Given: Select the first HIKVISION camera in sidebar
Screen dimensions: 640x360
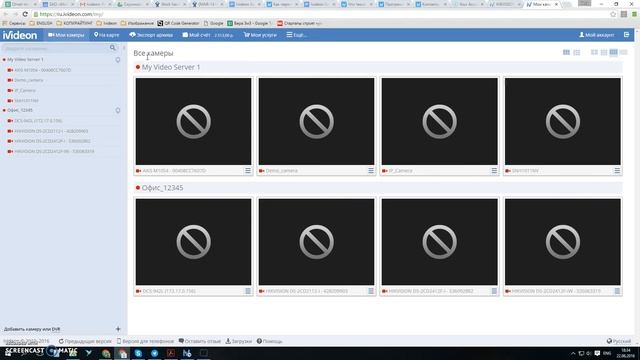Looking at the screenshot, I should pyautogui.click(x=48, y=131).
